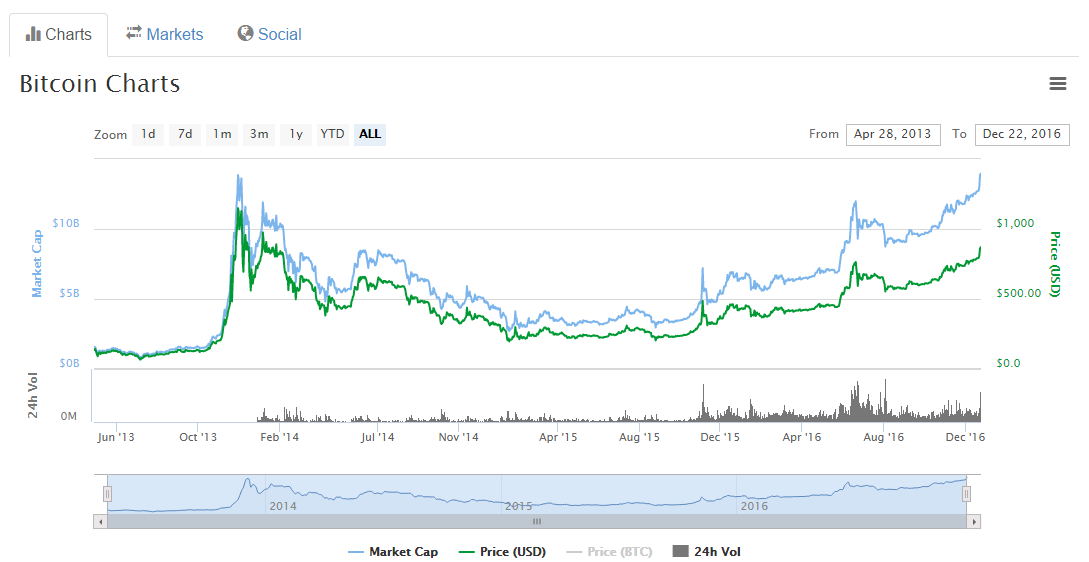Switch to the Markets tab
The width and height of the screenshot is (1089, 562).
tap(165, 34)
